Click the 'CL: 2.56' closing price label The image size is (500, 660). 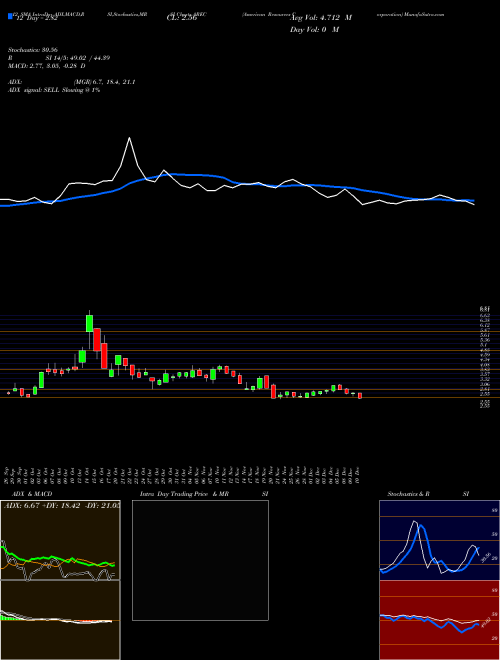182,19
